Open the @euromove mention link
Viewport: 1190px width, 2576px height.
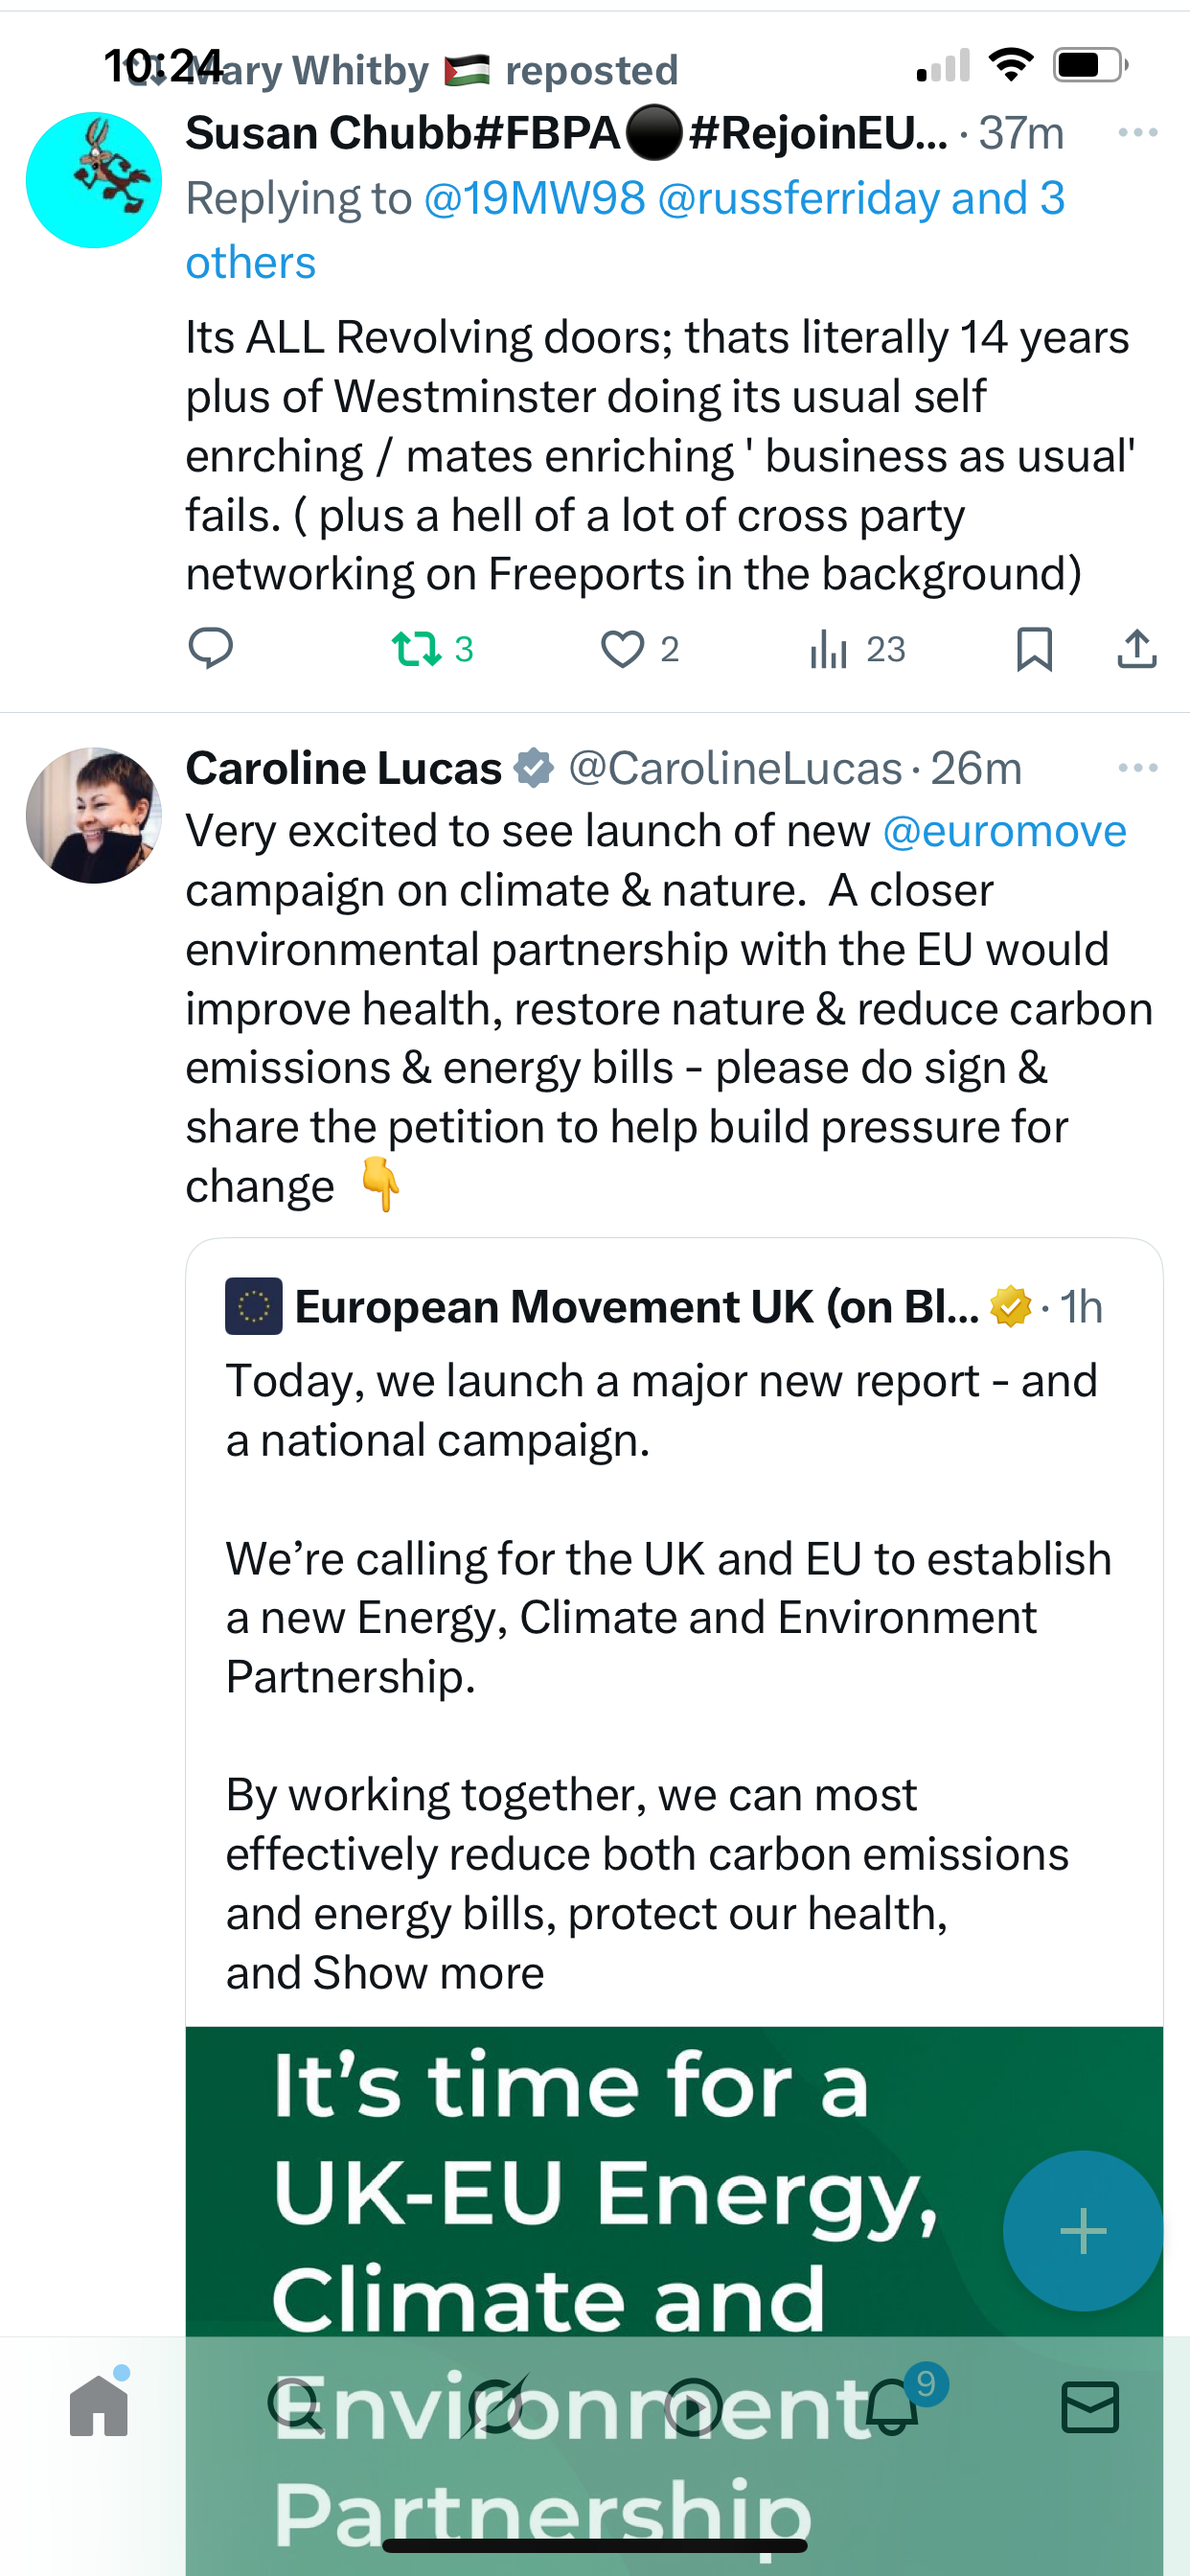click(x=1004, y=831)
